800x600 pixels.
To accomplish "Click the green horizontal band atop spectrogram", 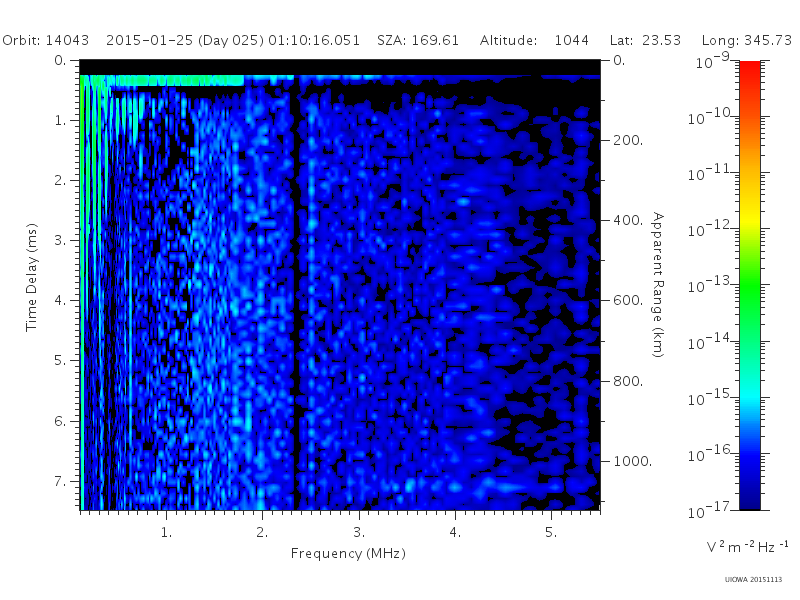I will click(162, 81).
